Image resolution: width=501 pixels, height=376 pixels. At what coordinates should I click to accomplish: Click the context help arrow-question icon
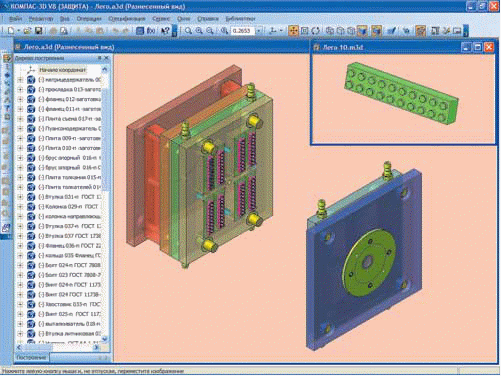(x=165, y=31)
